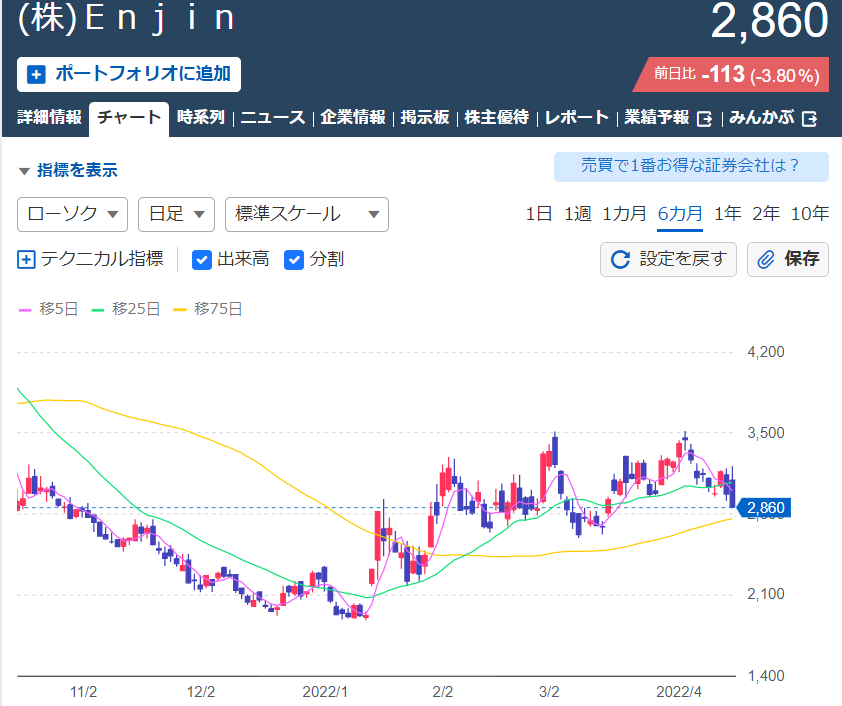
Task: Open the 時系列 tab
Action: 201,117
